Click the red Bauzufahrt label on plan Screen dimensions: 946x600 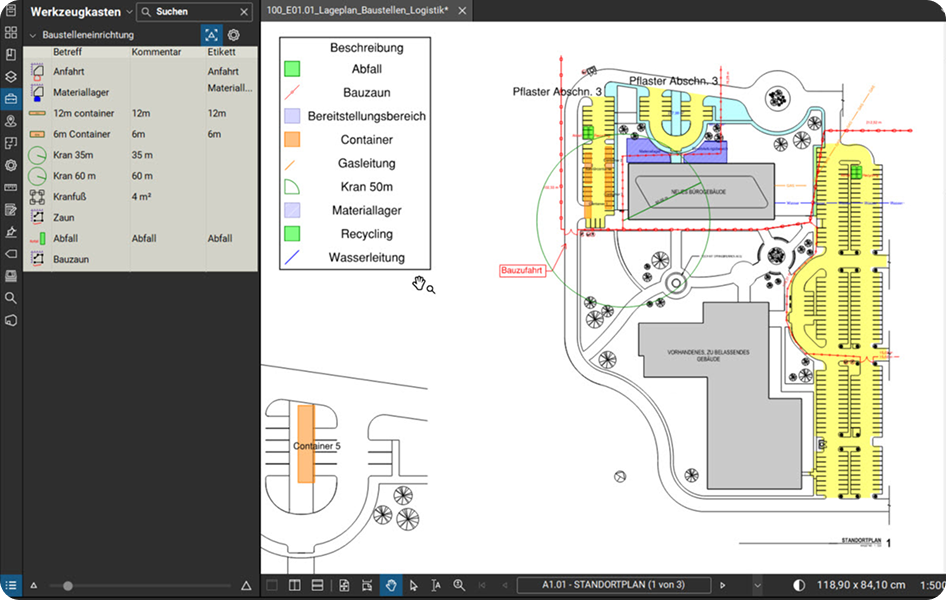522,270
